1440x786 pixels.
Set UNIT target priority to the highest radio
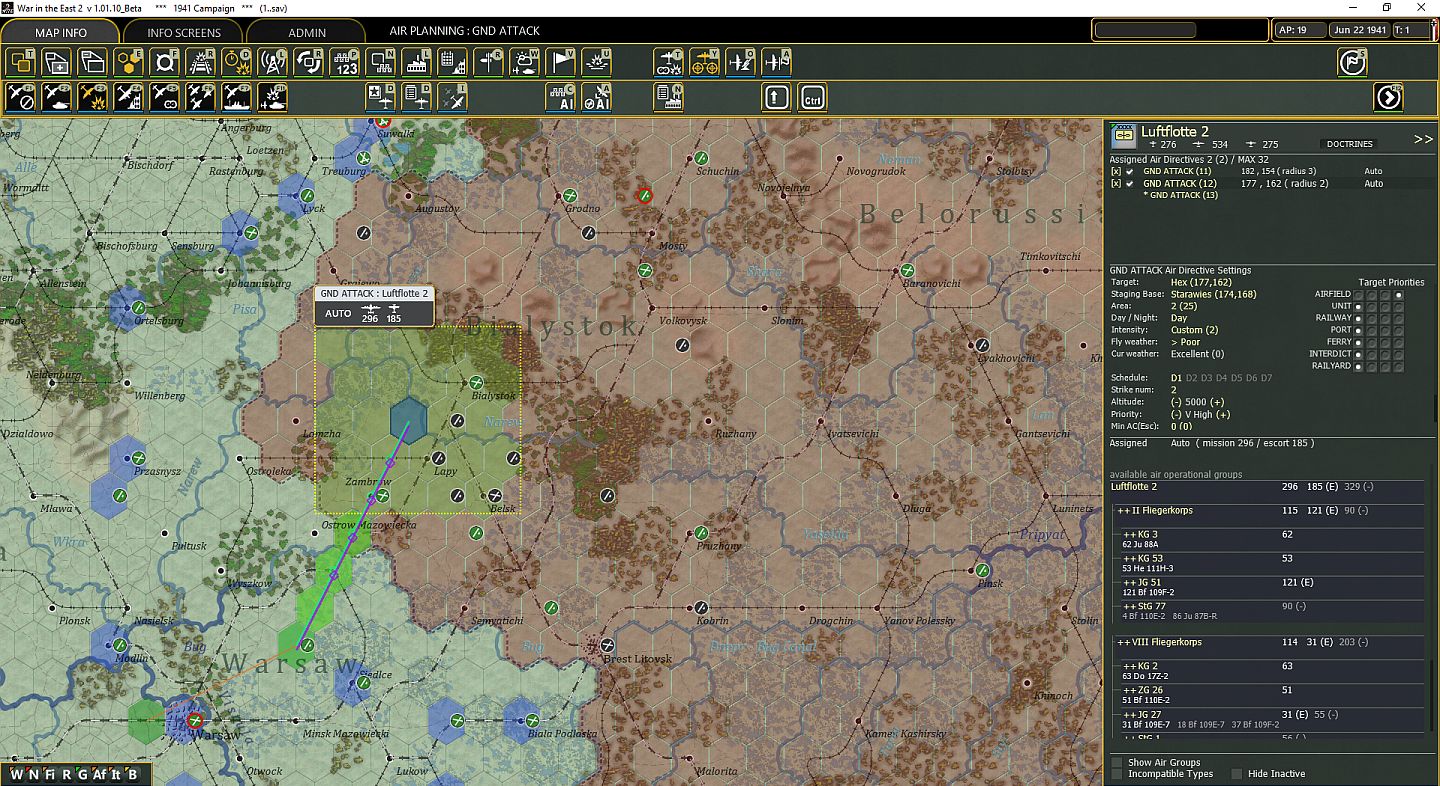coord(1398,306)
